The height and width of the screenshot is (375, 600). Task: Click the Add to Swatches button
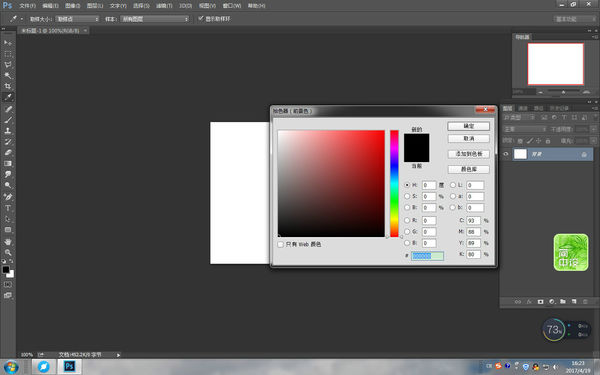(468, 154)
